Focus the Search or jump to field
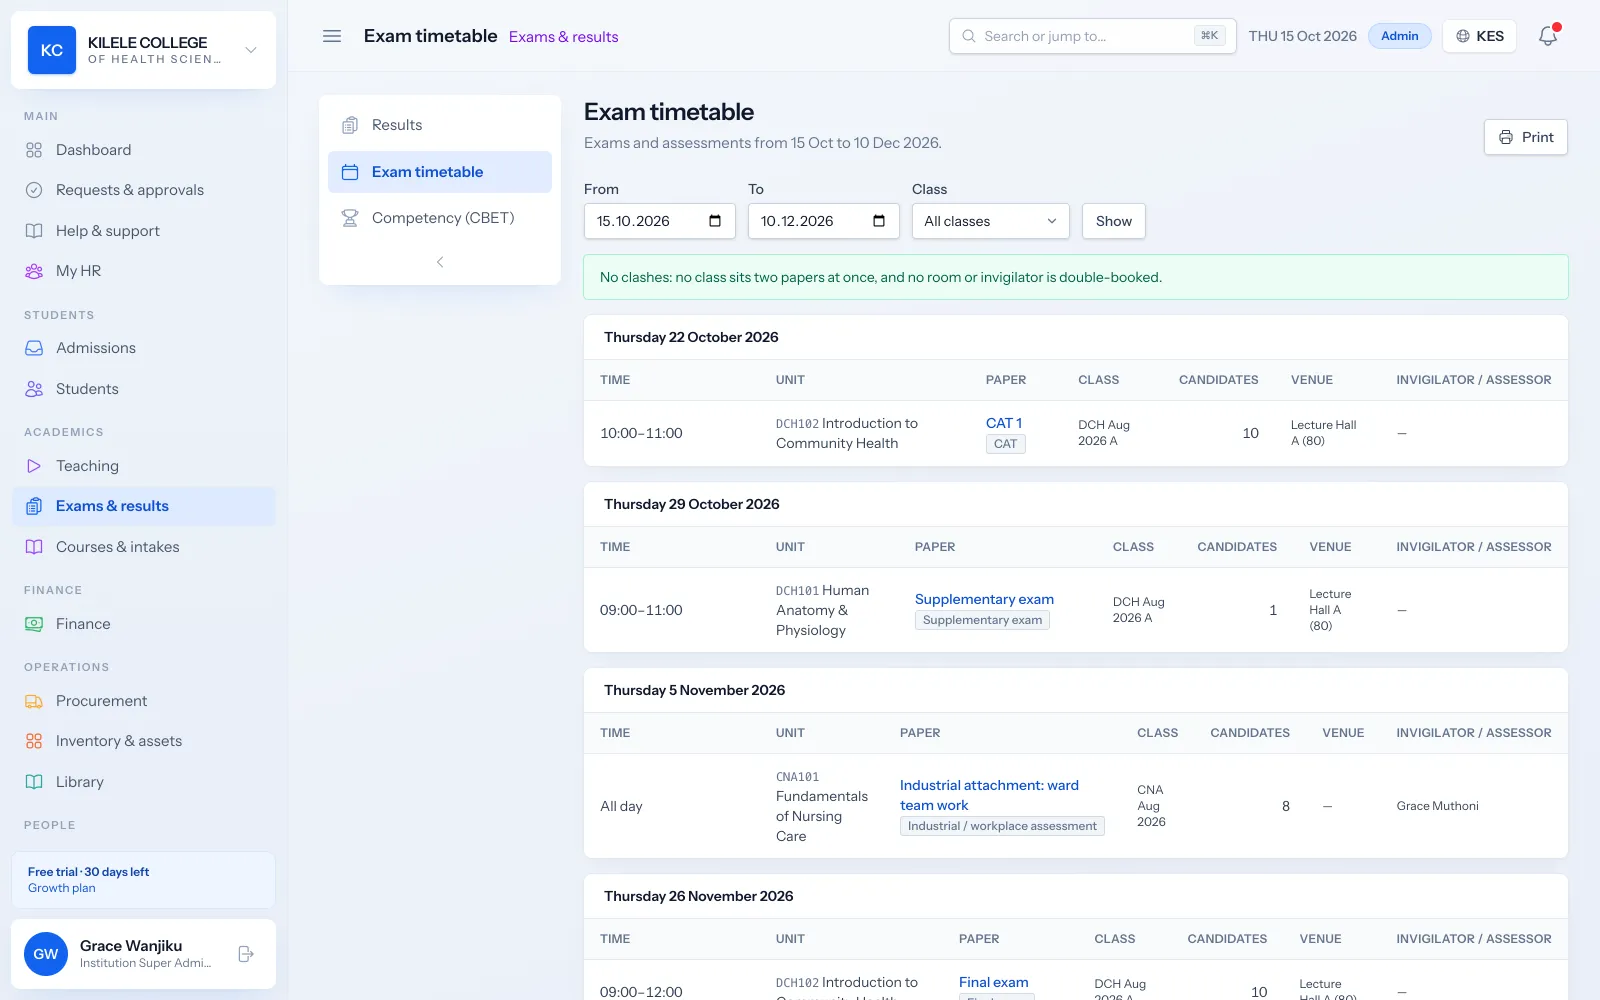Image resolution: width=1600 pixels, height=1000 pixels. 1093,36
